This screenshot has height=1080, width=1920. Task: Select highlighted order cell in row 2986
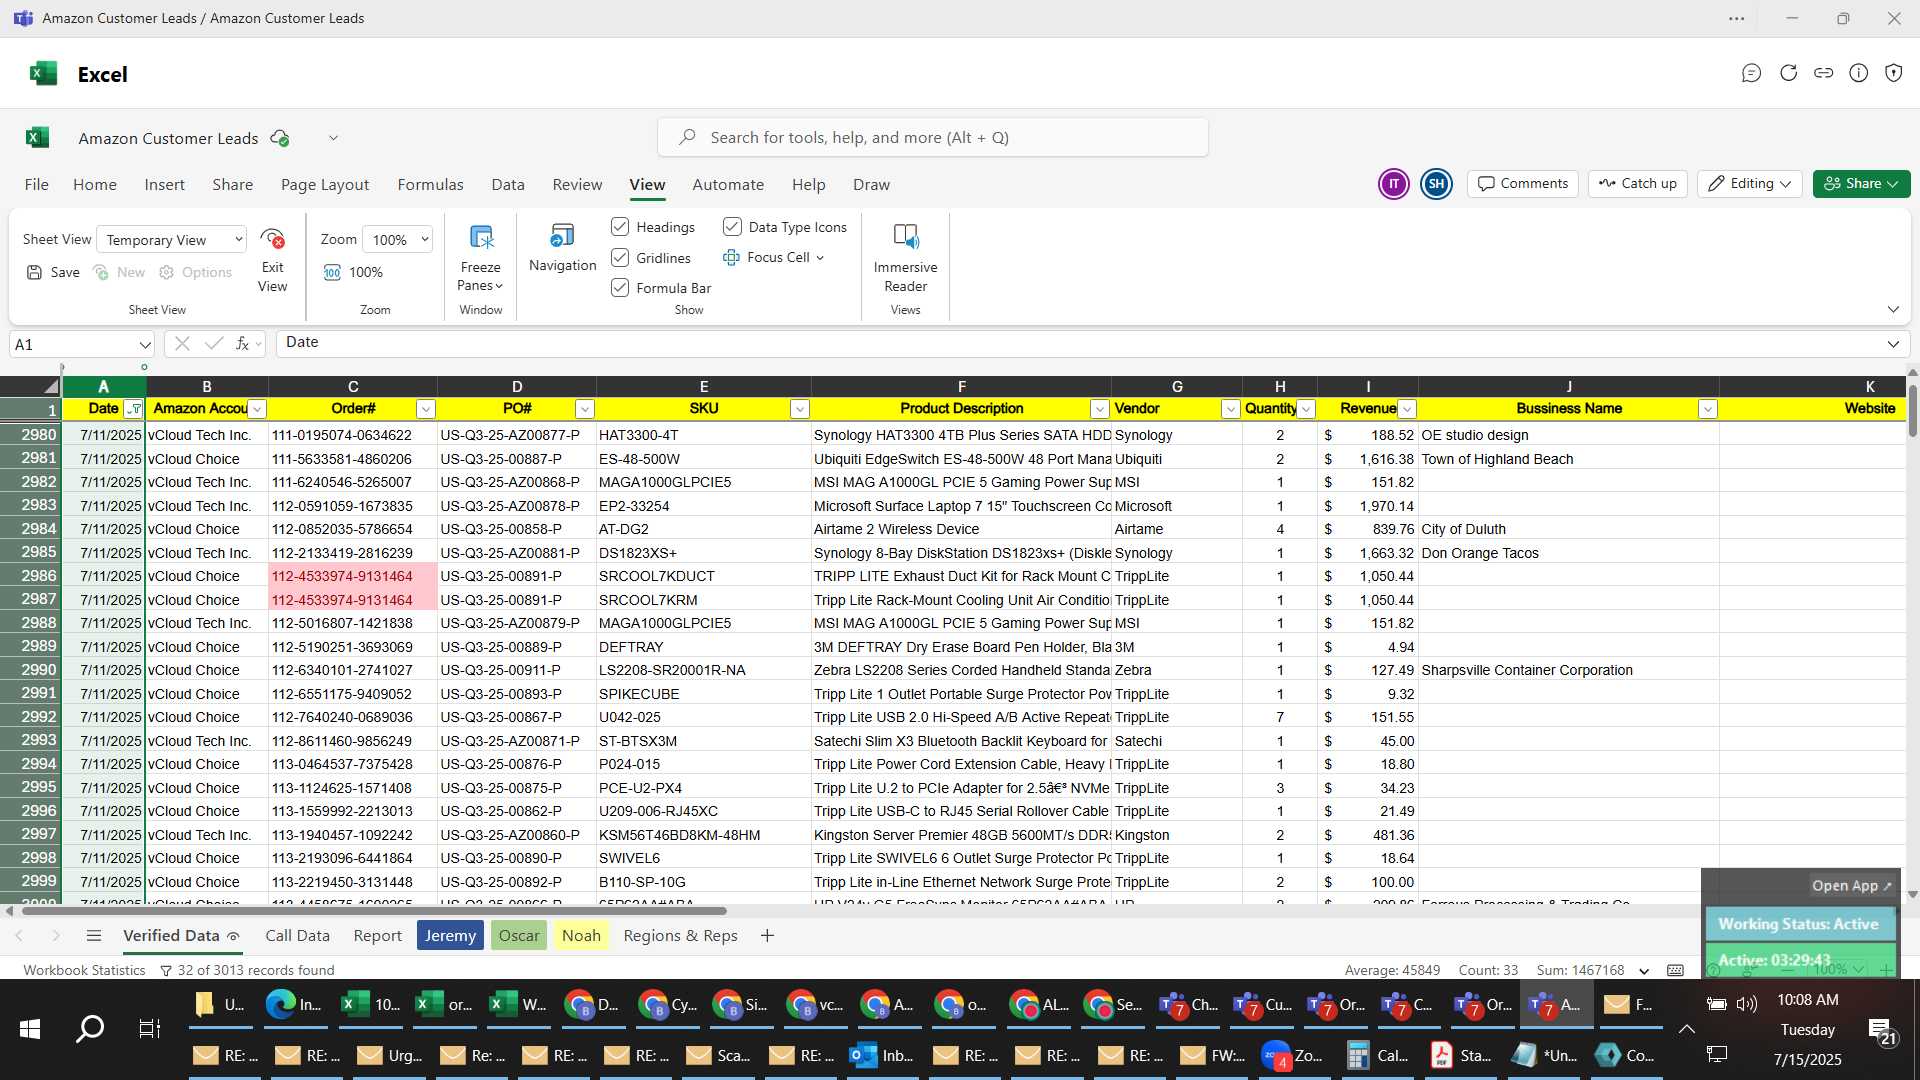click(352, 576)
